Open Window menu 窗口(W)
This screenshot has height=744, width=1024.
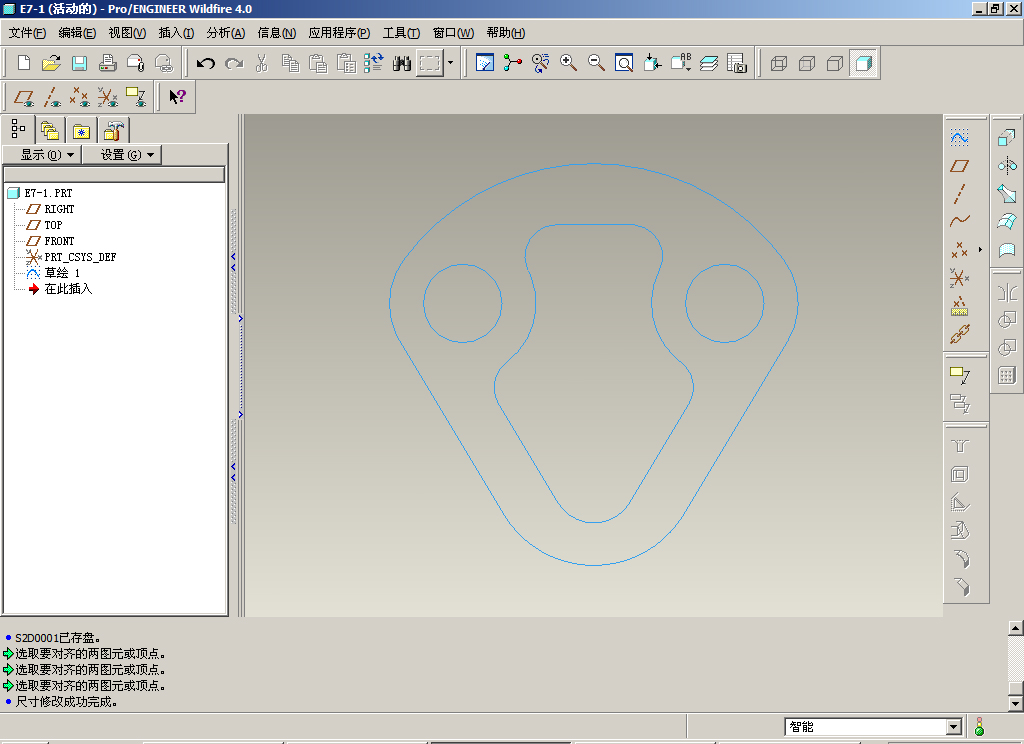453,33
